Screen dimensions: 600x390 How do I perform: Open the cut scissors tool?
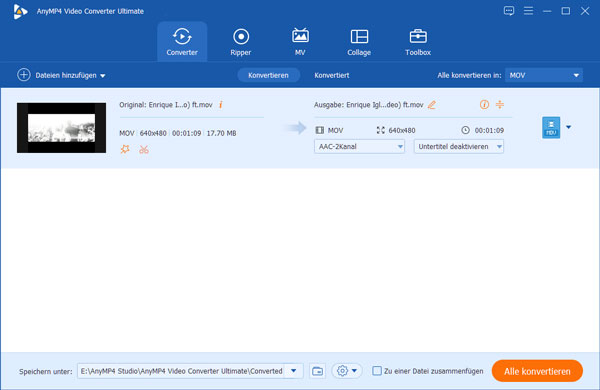point(144,150)
